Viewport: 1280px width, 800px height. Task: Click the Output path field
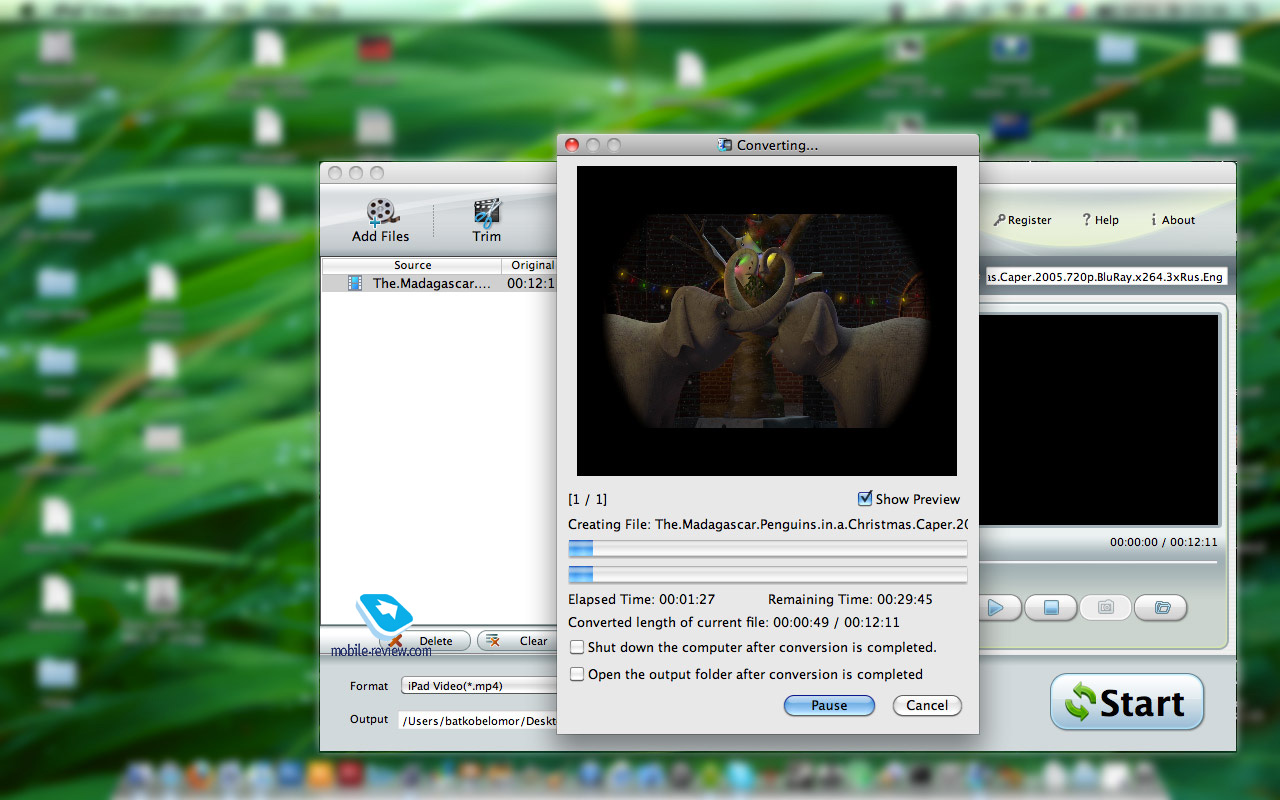pyautogui.click(x=478, y=720)
